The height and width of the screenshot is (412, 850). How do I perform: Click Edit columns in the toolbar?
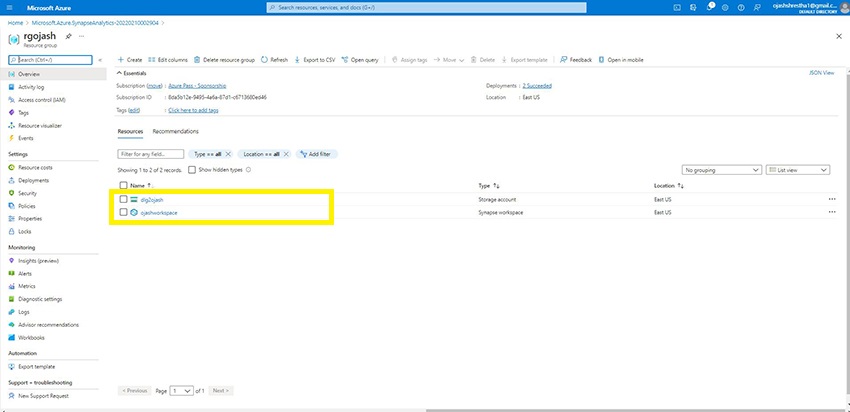click(168, 60)
